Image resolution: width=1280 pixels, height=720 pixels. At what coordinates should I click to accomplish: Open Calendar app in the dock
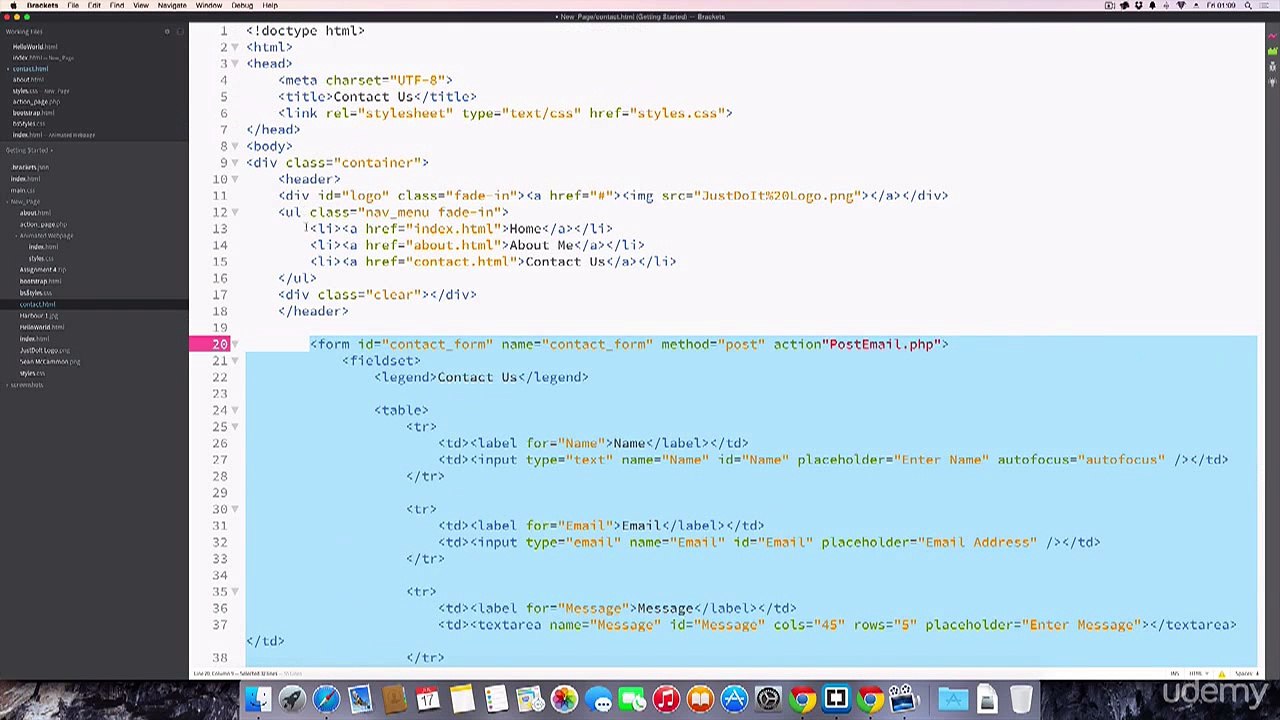pos(428,699)
